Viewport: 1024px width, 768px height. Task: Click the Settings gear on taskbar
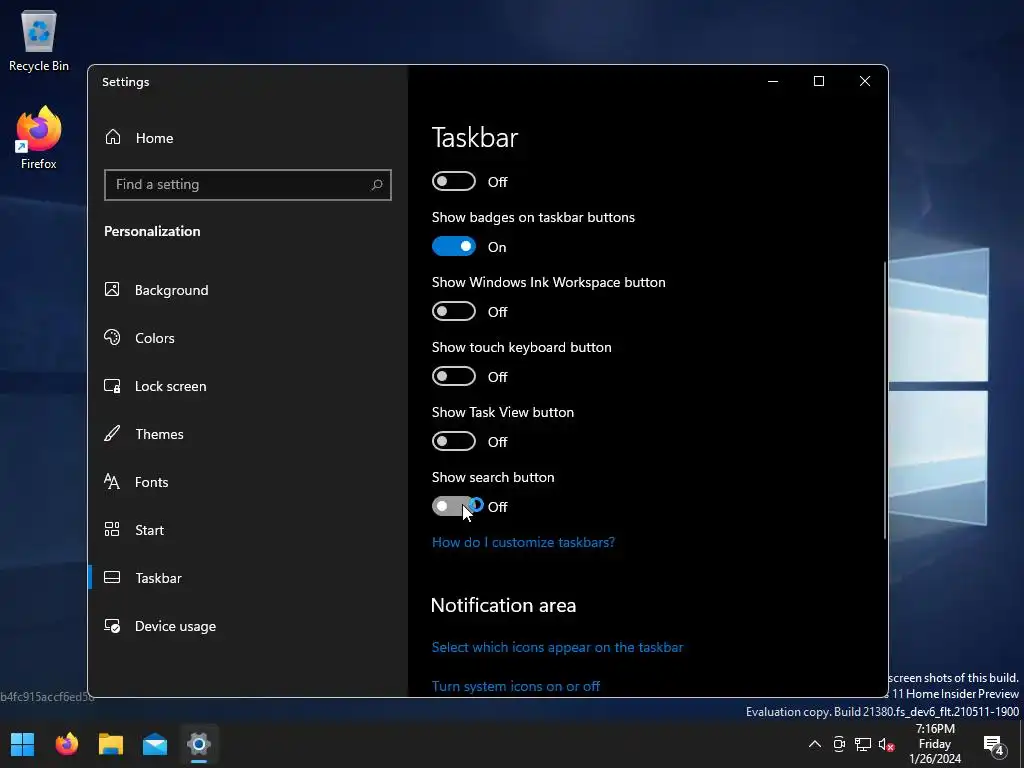click(x=199, y=744)
